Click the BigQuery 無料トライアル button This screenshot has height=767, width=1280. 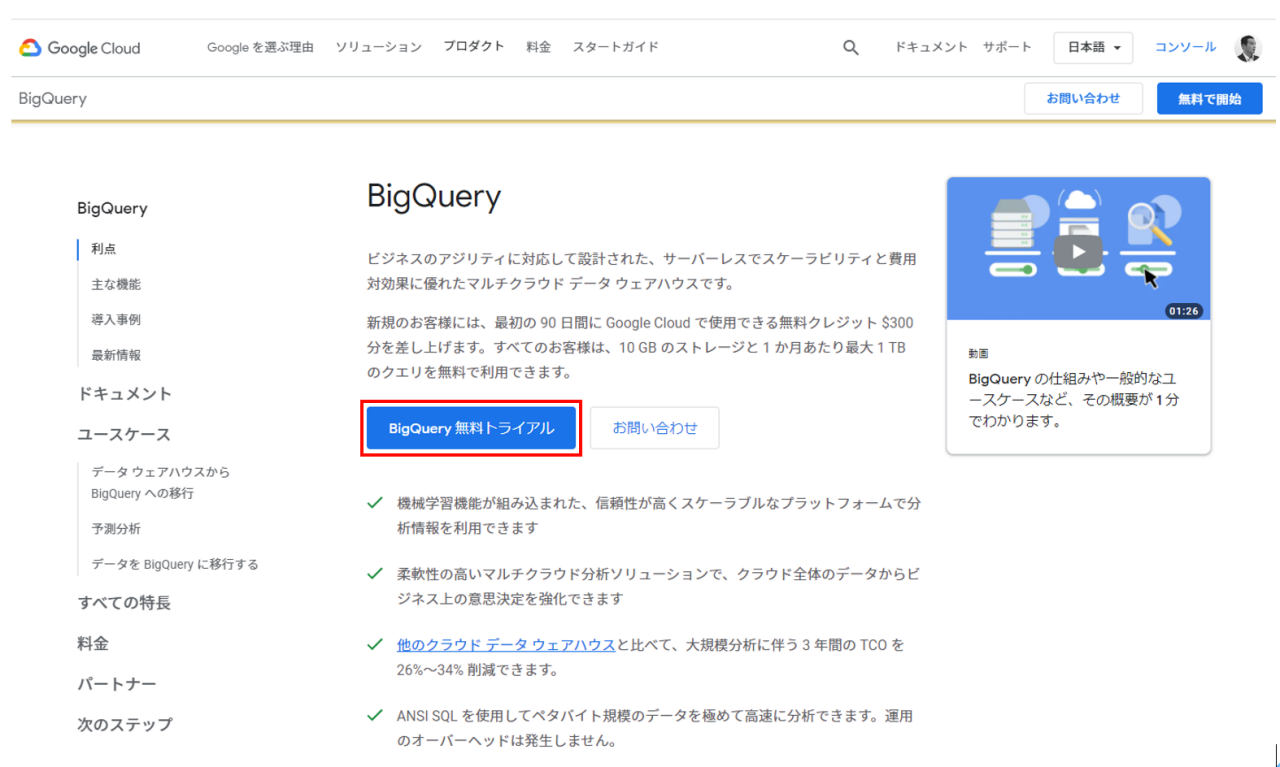tap(470, 428)
